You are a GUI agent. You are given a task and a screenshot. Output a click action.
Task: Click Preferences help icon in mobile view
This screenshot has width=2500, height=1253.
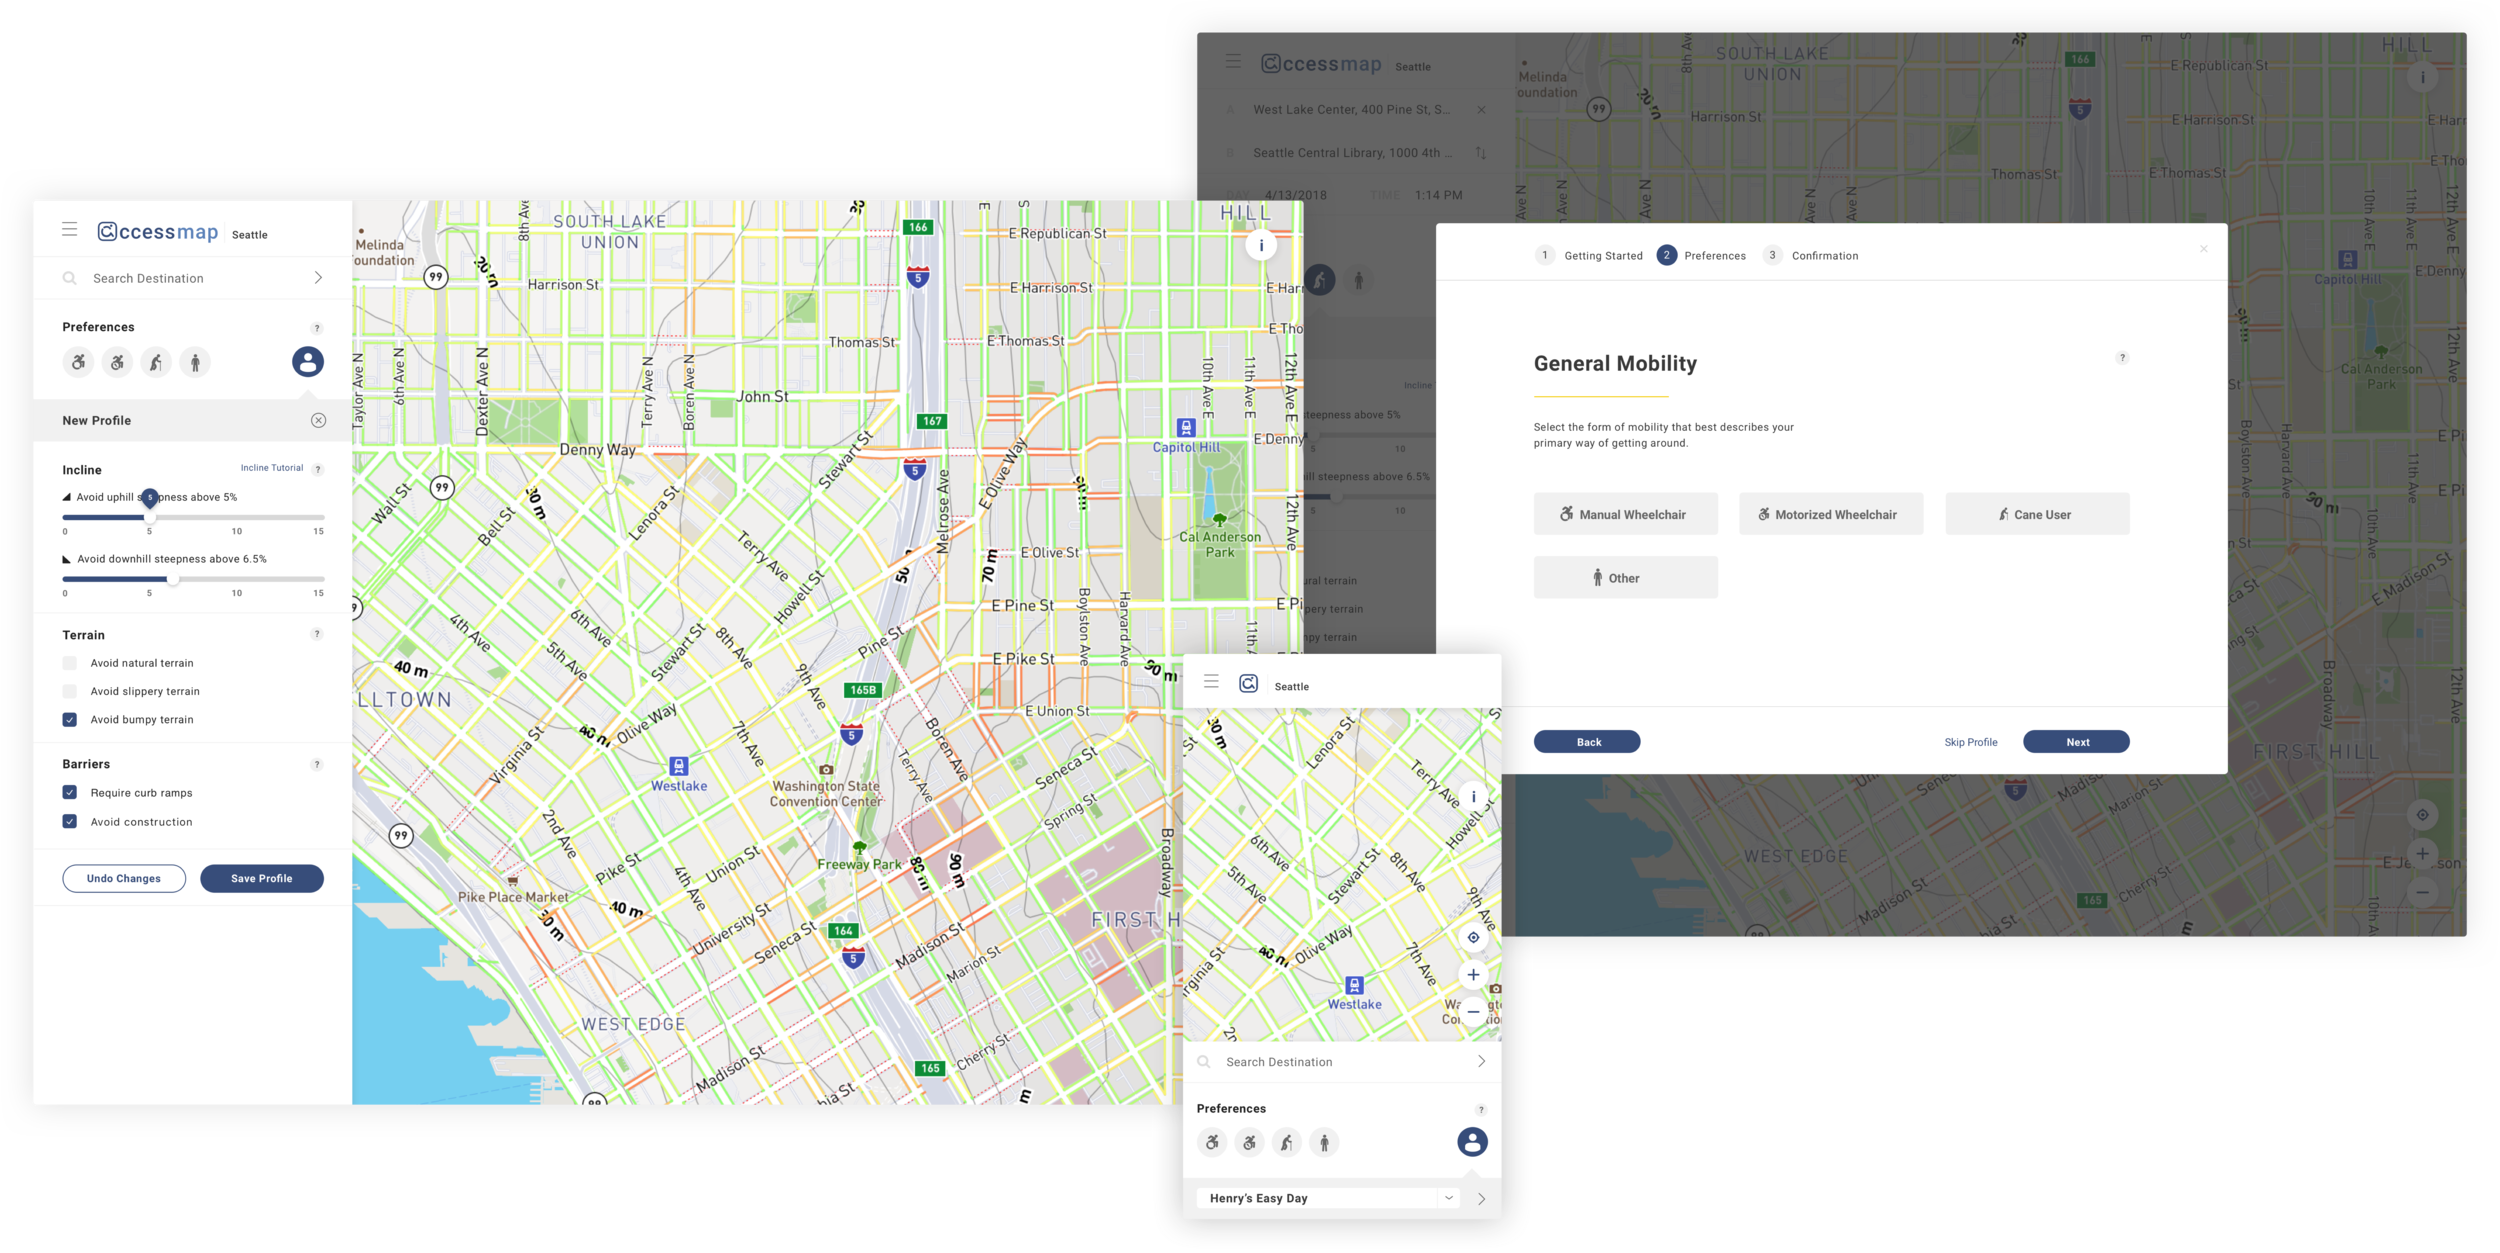coord(1481,1110)
